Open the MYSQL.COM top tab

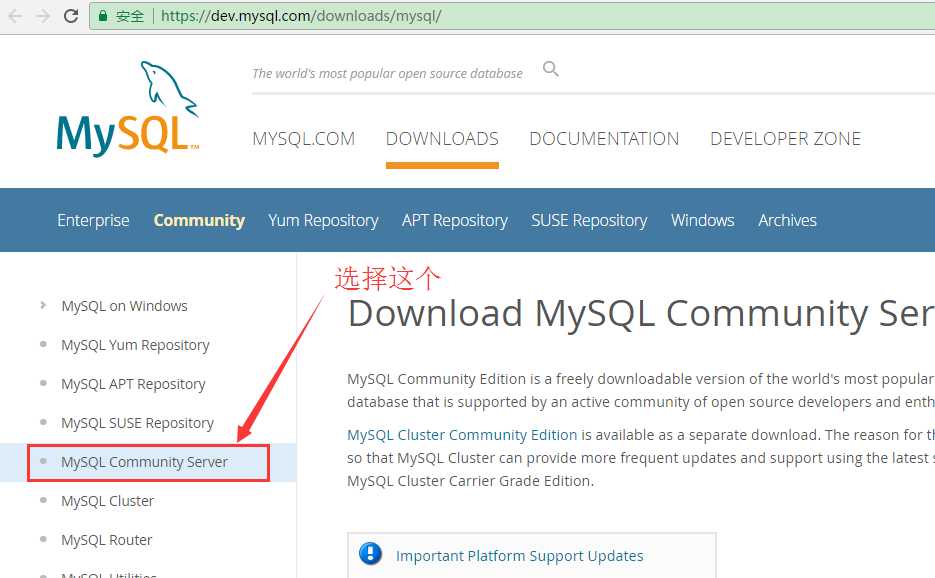(304, 138)
